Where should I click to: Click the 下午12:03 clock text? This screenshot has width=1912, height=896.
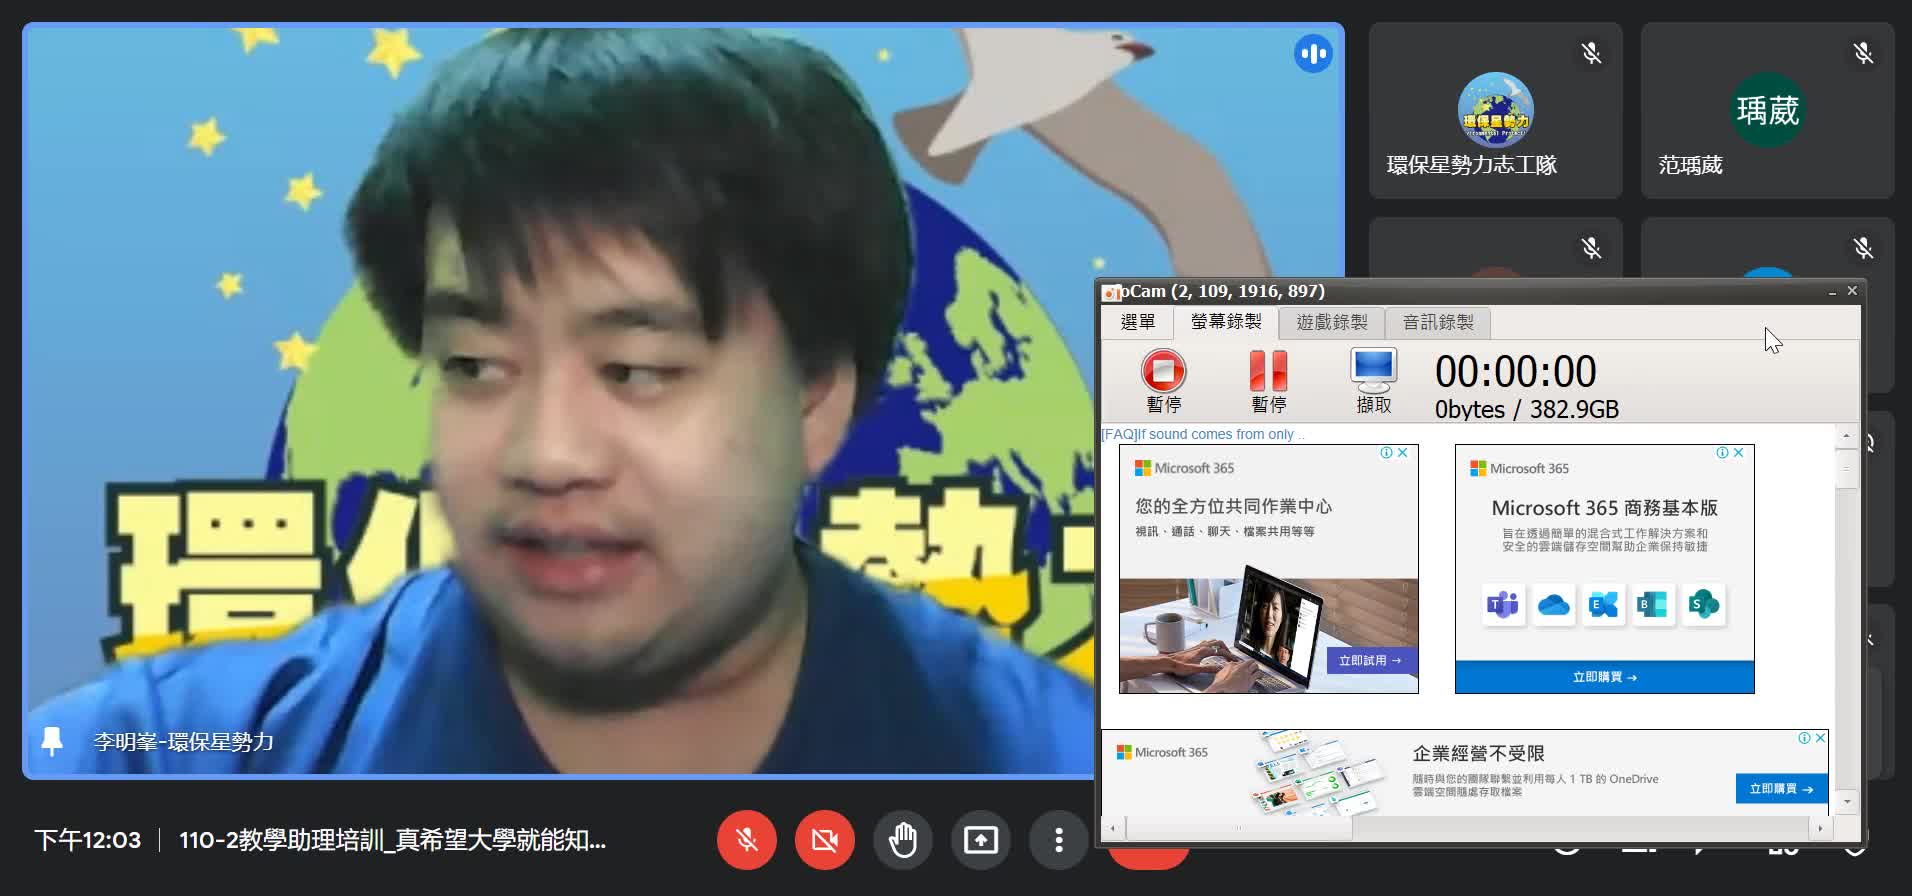(88, 840)
